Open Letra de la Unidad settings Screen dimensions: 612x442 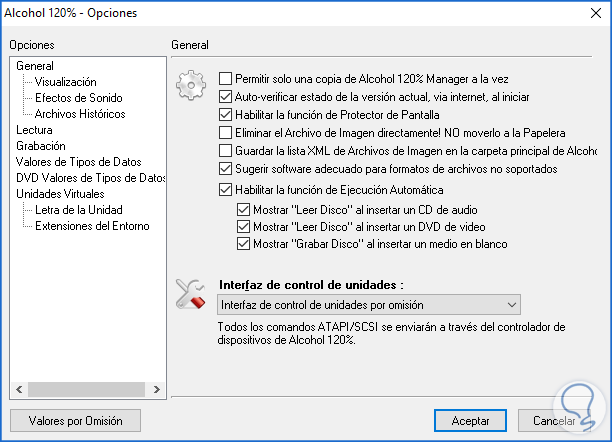point(78,210)
